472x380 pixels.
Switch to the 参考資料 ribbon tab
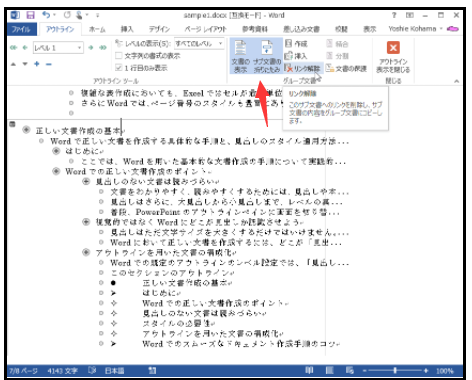pyautogui.click(x=255, y=29)
